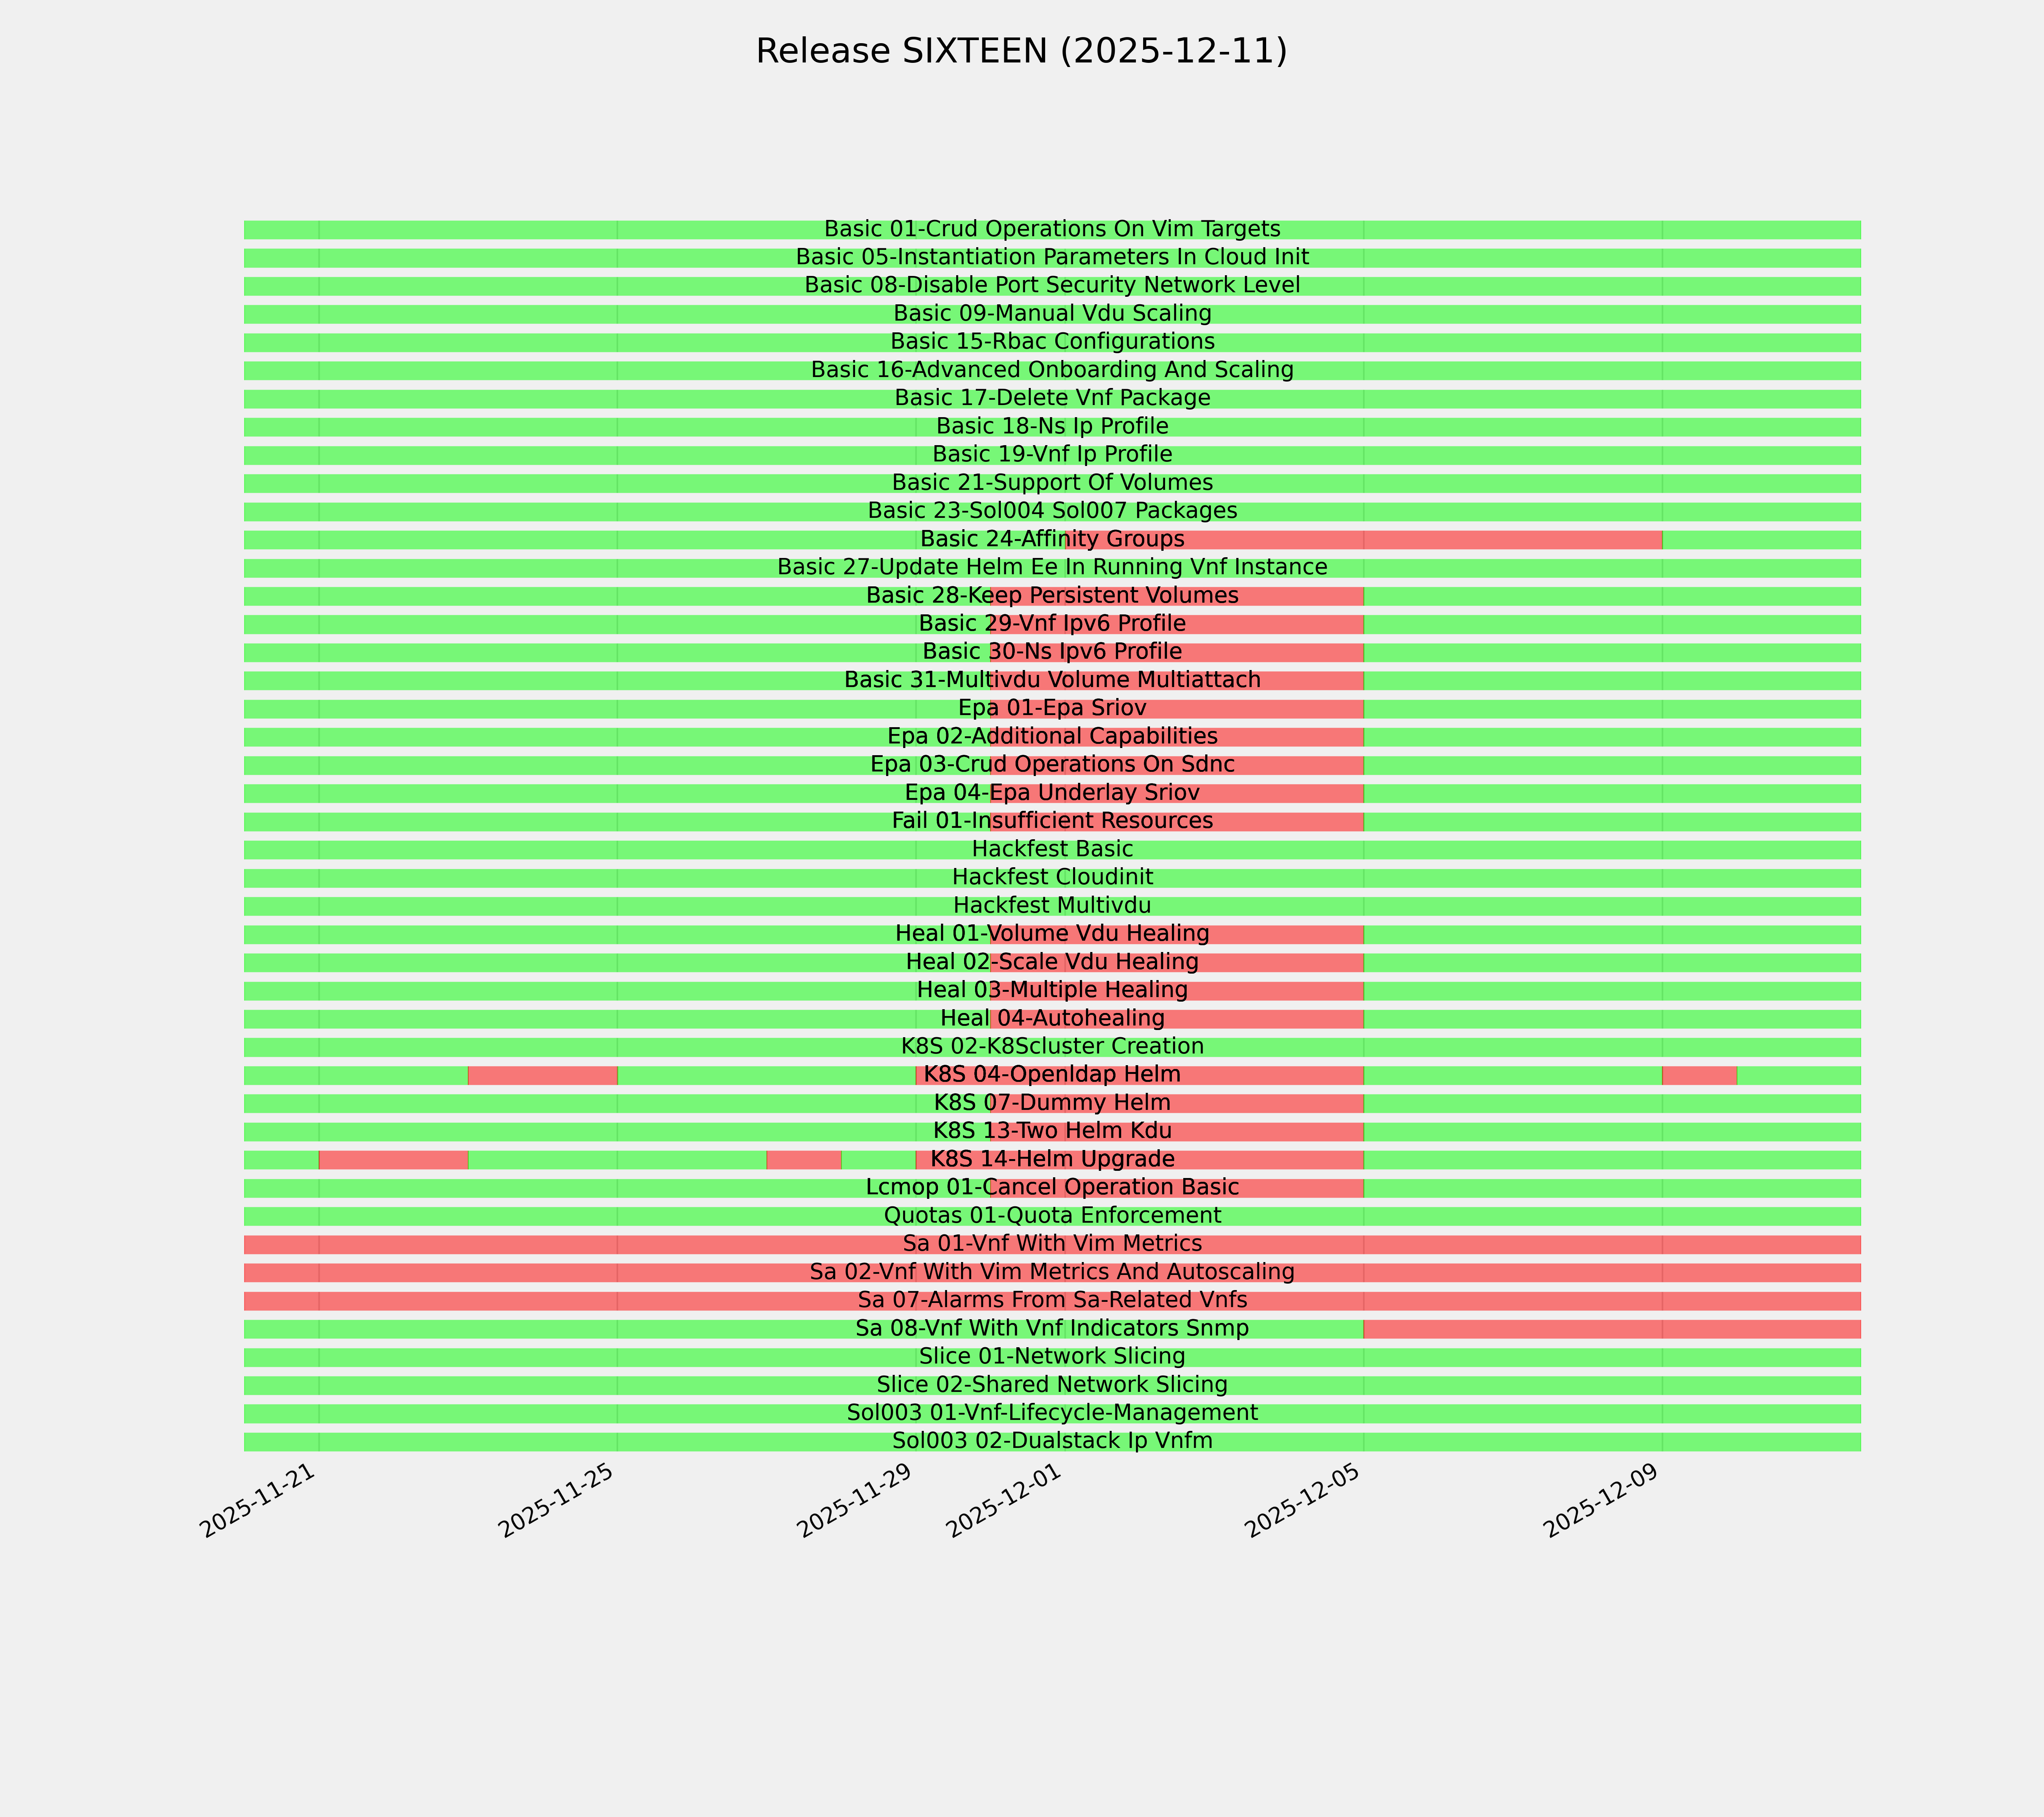Click the "Sa 01-Vnf With Vim Metrics" red bar
The height and width of the screenshot is (1817, 2044).
pos(1052,1244)
